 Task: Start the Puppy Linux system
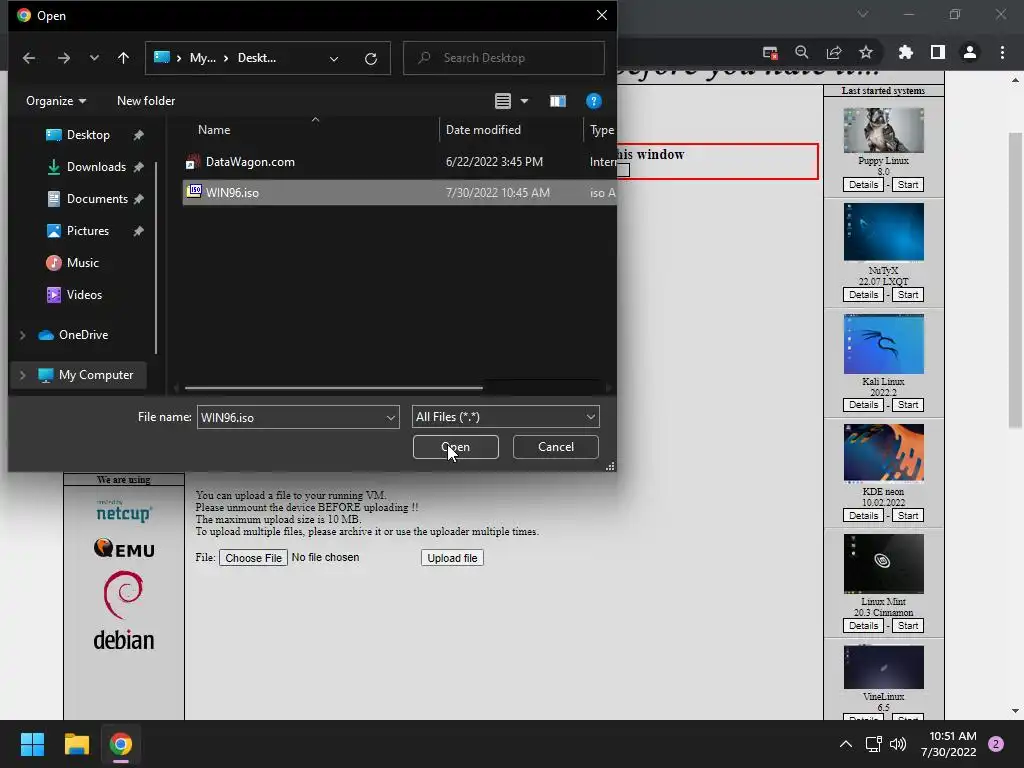tap(908, 185)
